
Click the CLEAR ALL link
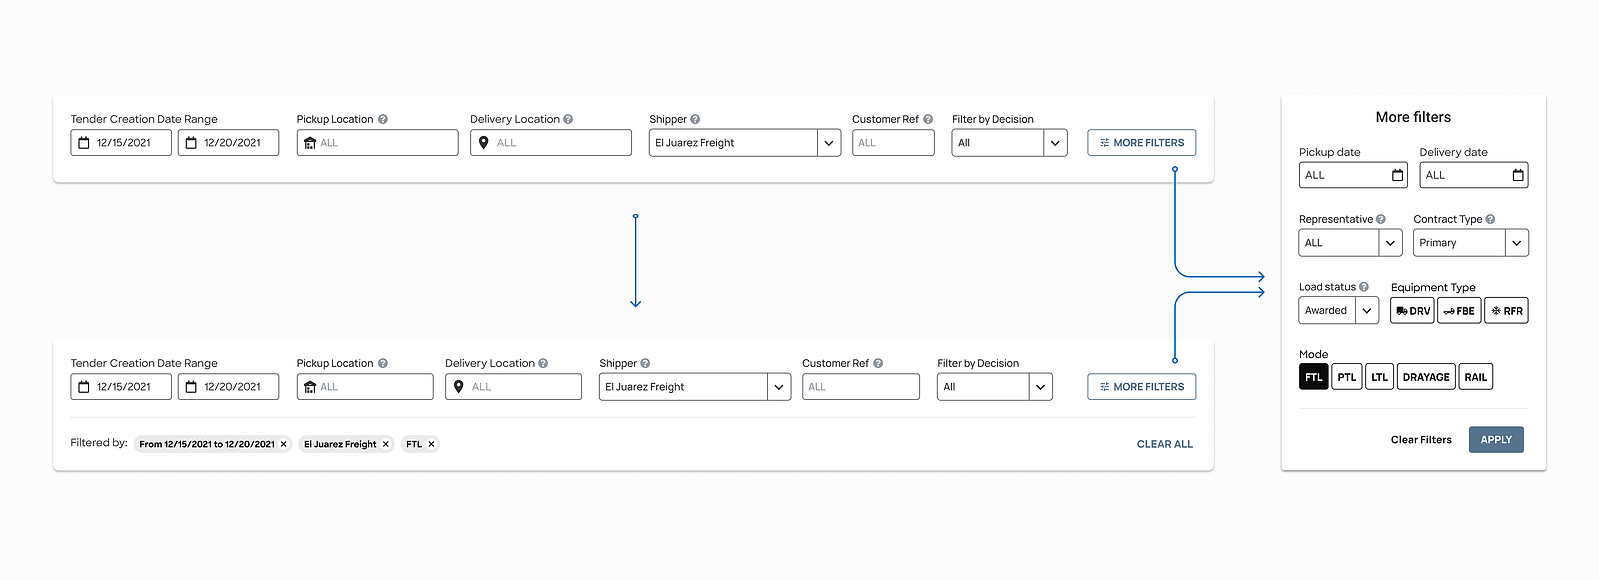1165,444
